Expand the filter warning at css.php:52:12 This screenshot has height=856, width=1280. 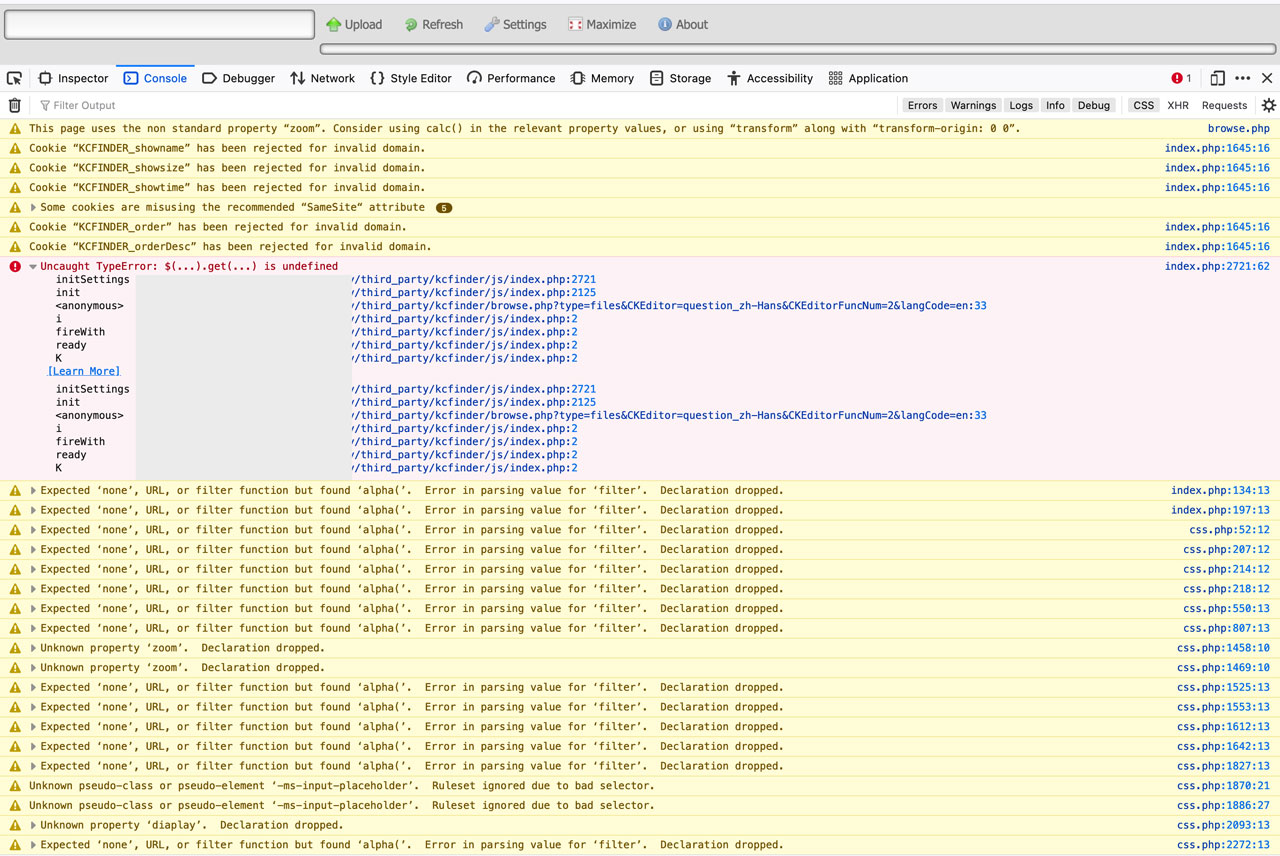[x=34, y=530]
